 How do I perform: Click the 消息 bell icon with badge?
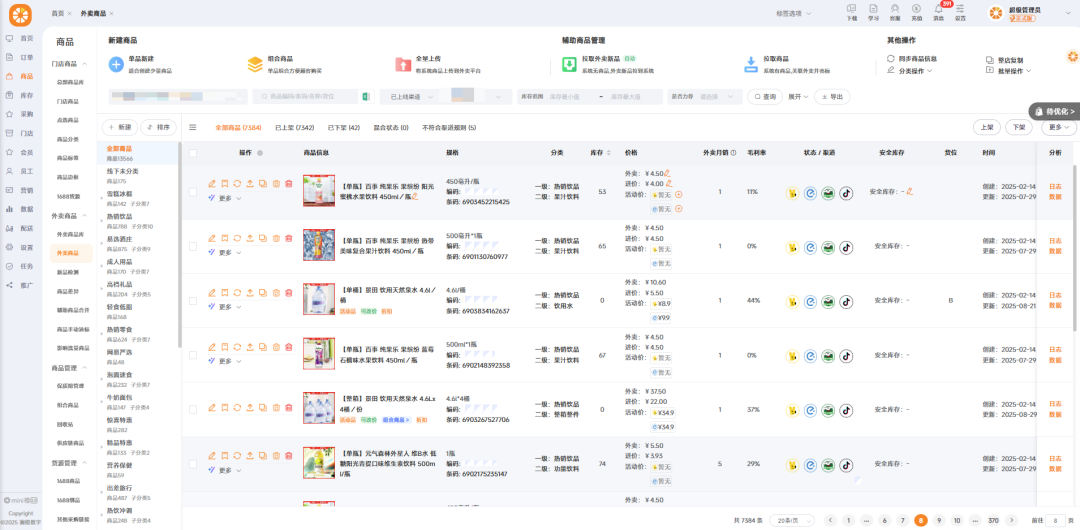[x=938, y=9]
